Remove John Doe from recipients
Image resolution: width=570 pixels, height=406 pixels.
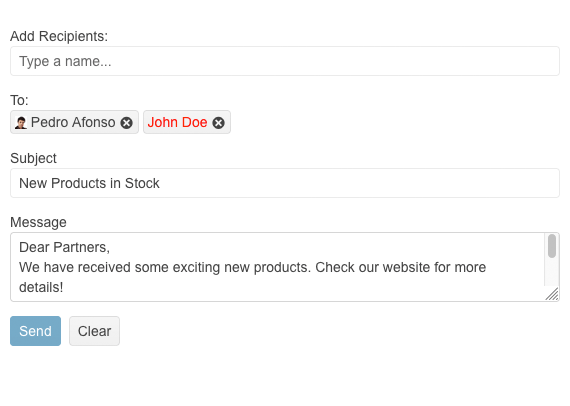click(218, 123)
